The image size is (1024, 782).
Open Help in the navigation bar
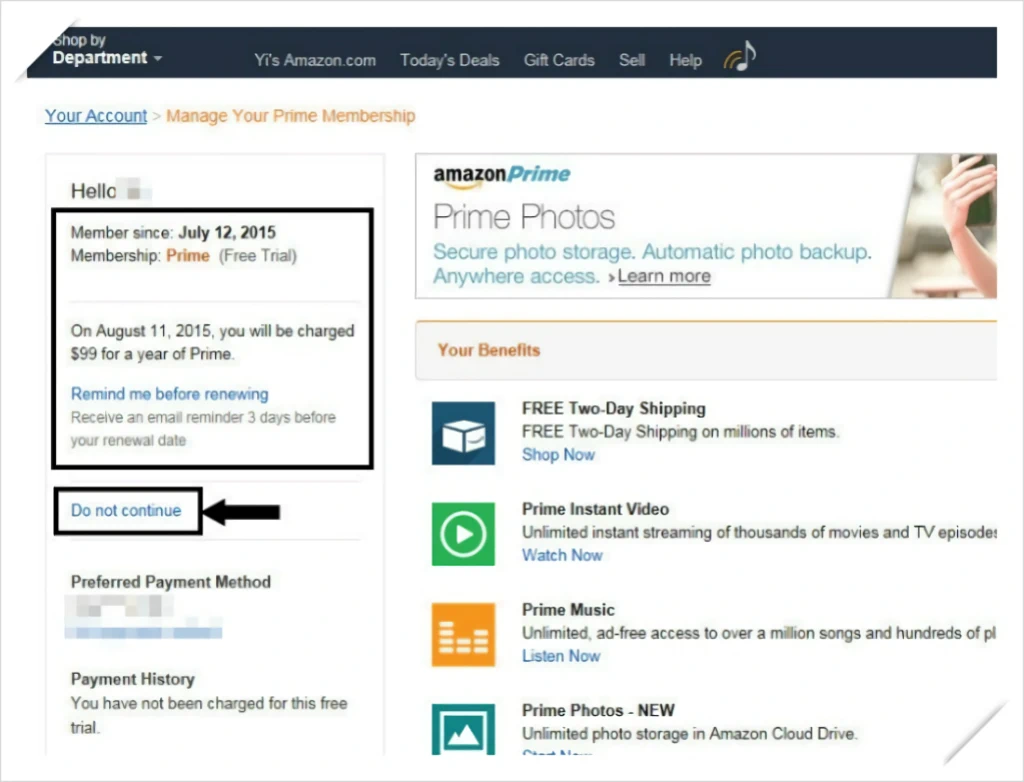(x=685, y=60)
